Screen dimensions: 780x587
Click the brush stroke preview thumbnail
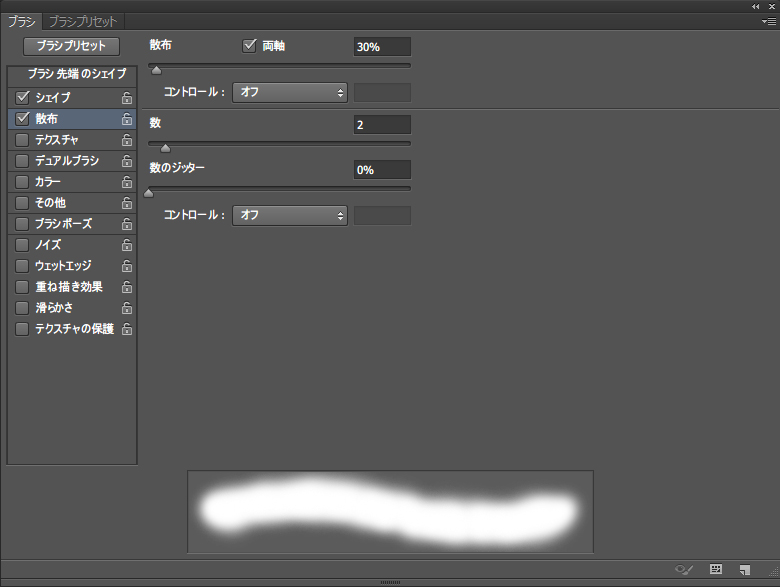click(390, 512)
